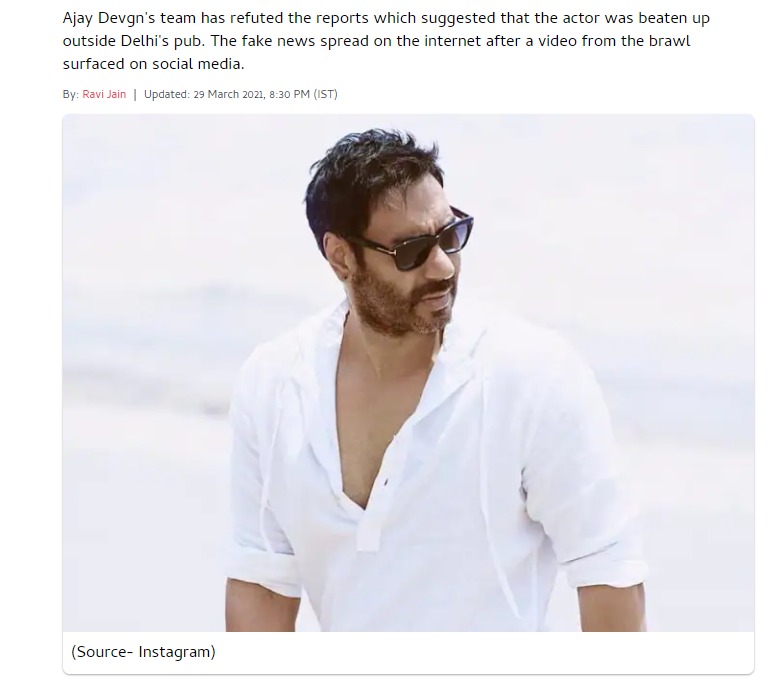Open author Ravi Jain's profile link

(x=104, y=94)
